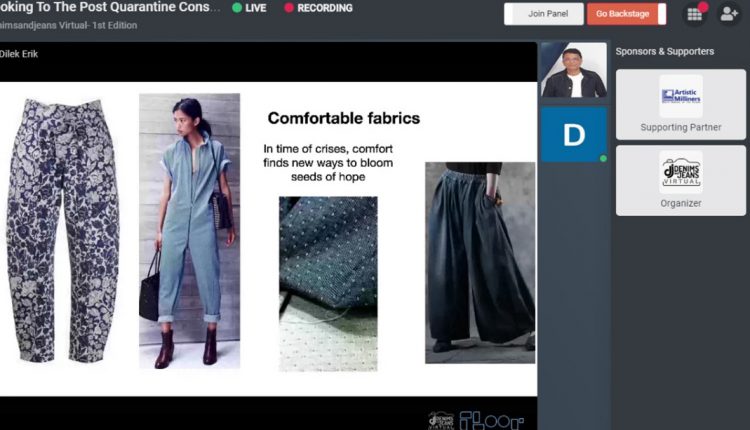Click the session title at top left
The width and height of the screenshot is (750, 430).
pos(110,7)
